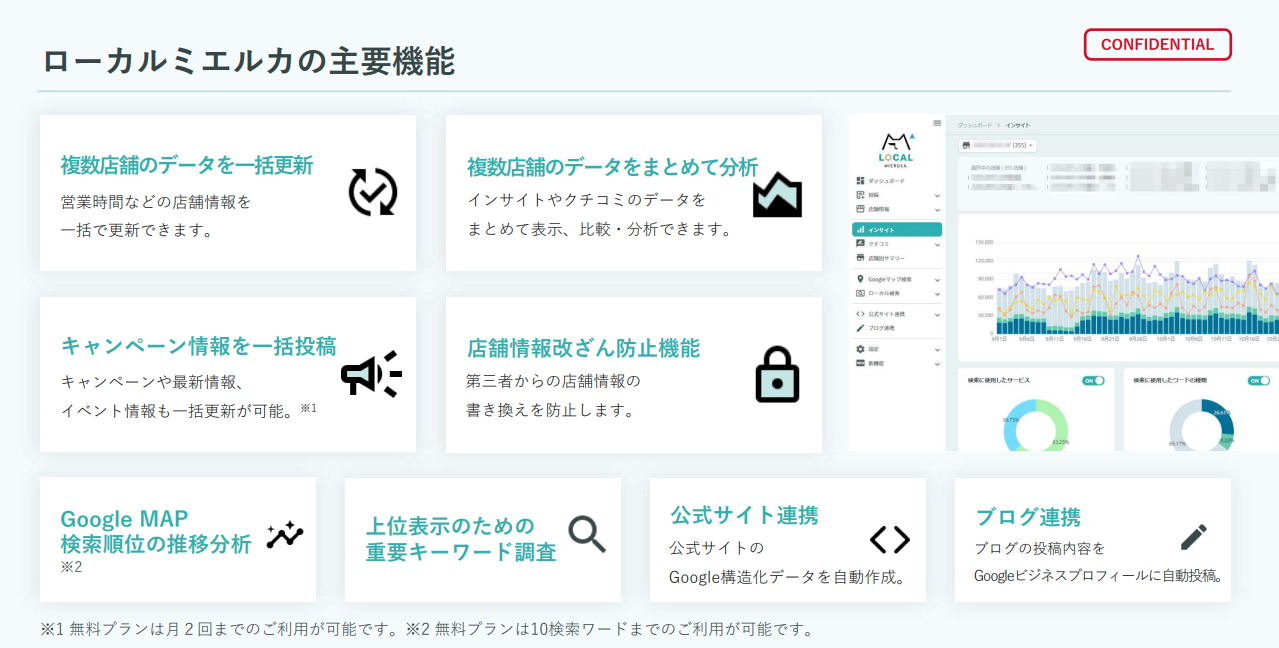
Task: Click the 店舗情報 storefront icon in the sidebar
Action: [860, 209]
